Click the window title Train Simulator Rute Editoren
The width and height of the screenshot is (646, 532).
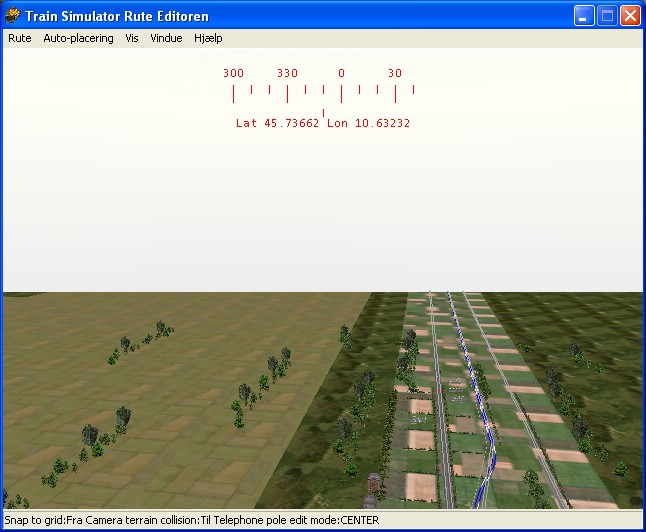[x=117, y=16]
